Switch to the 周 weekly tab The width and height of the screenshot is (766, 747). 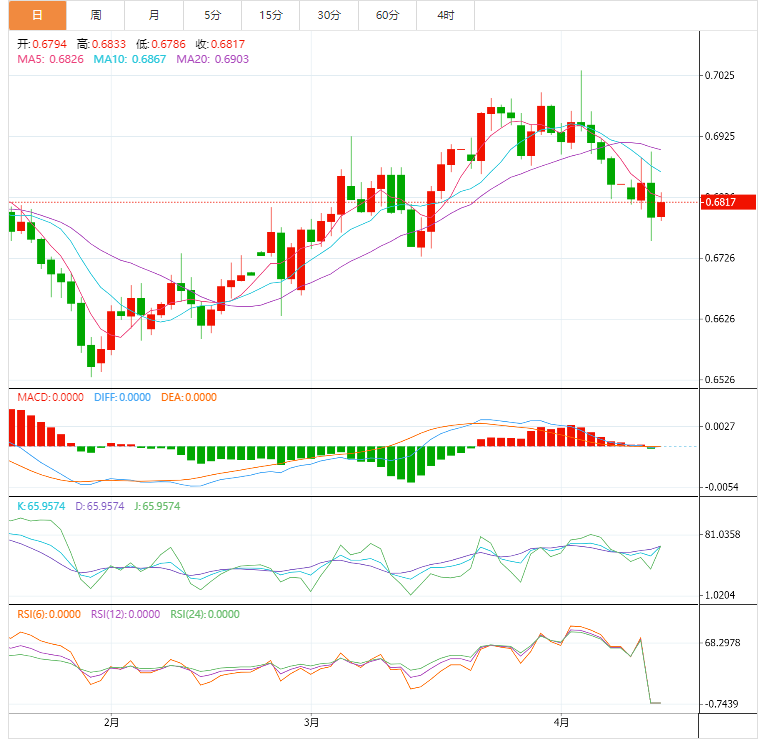tap(95, 15)
